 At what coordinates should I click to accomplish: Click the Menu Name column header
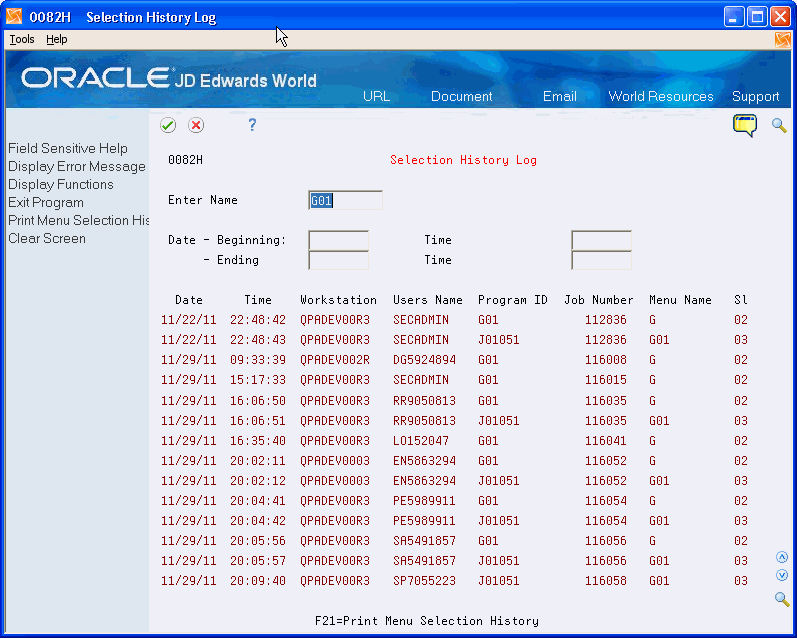[x=680, y=300]
